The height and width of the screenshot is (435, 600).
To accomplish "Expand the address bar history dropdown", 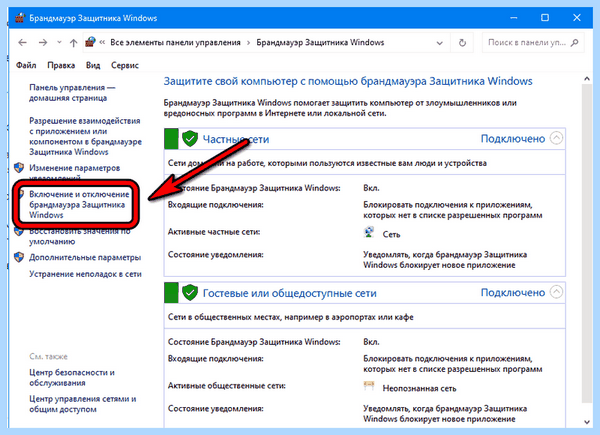I will click(x=440, y=43).
